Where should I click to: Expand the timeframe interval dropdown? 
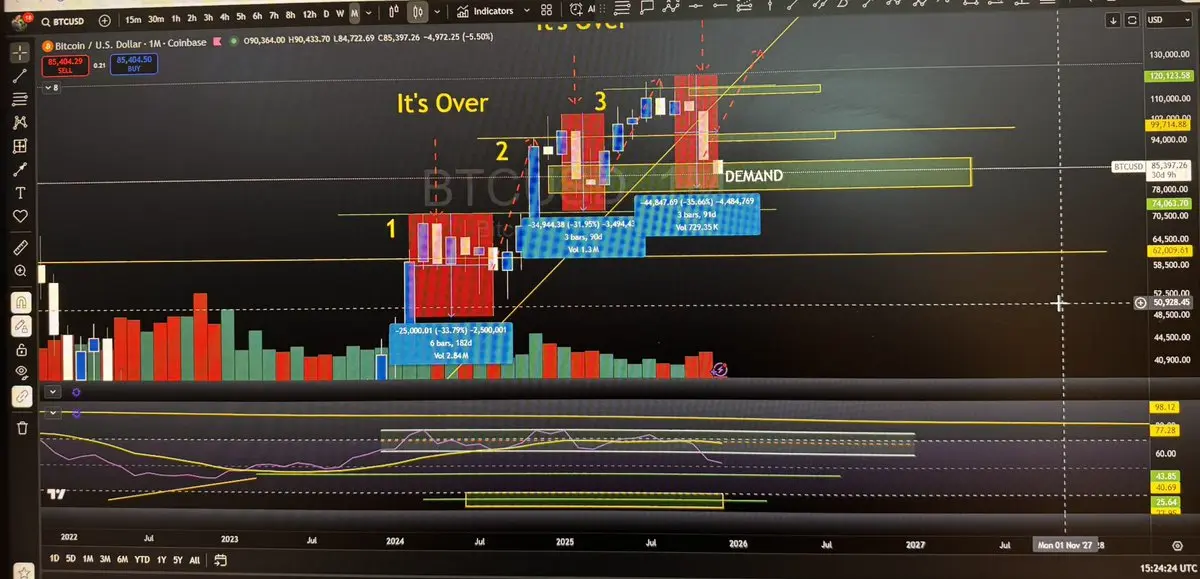click(369, 13)
